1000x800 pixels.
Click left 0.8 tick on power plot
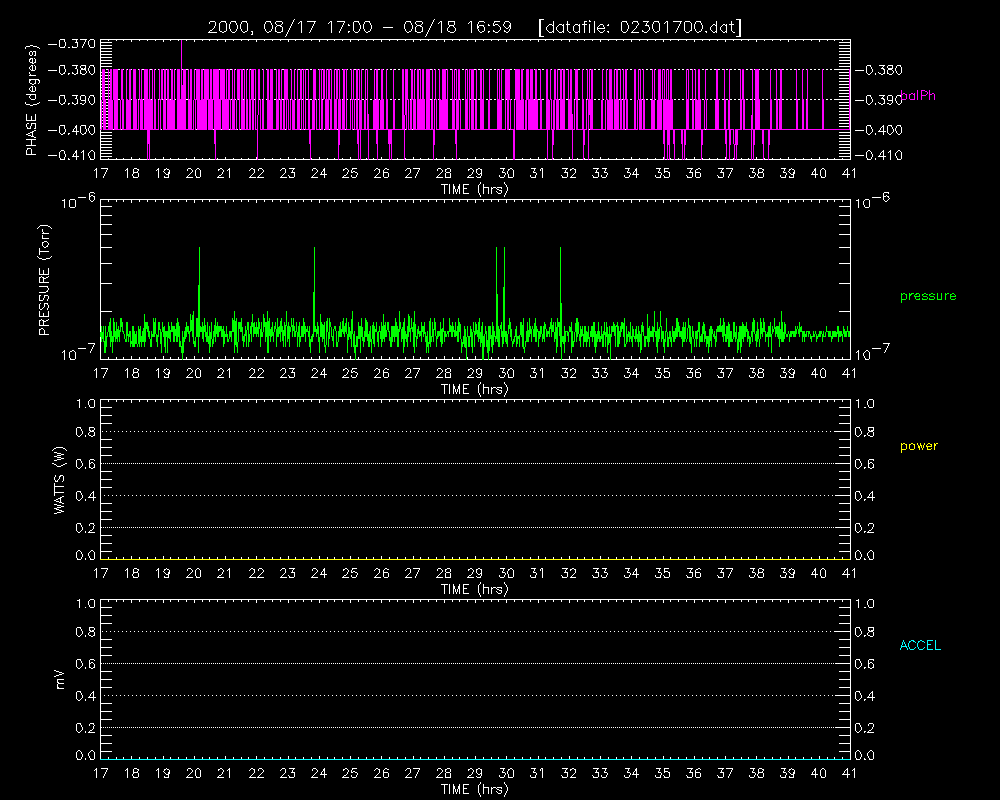[x=85, y=432]
